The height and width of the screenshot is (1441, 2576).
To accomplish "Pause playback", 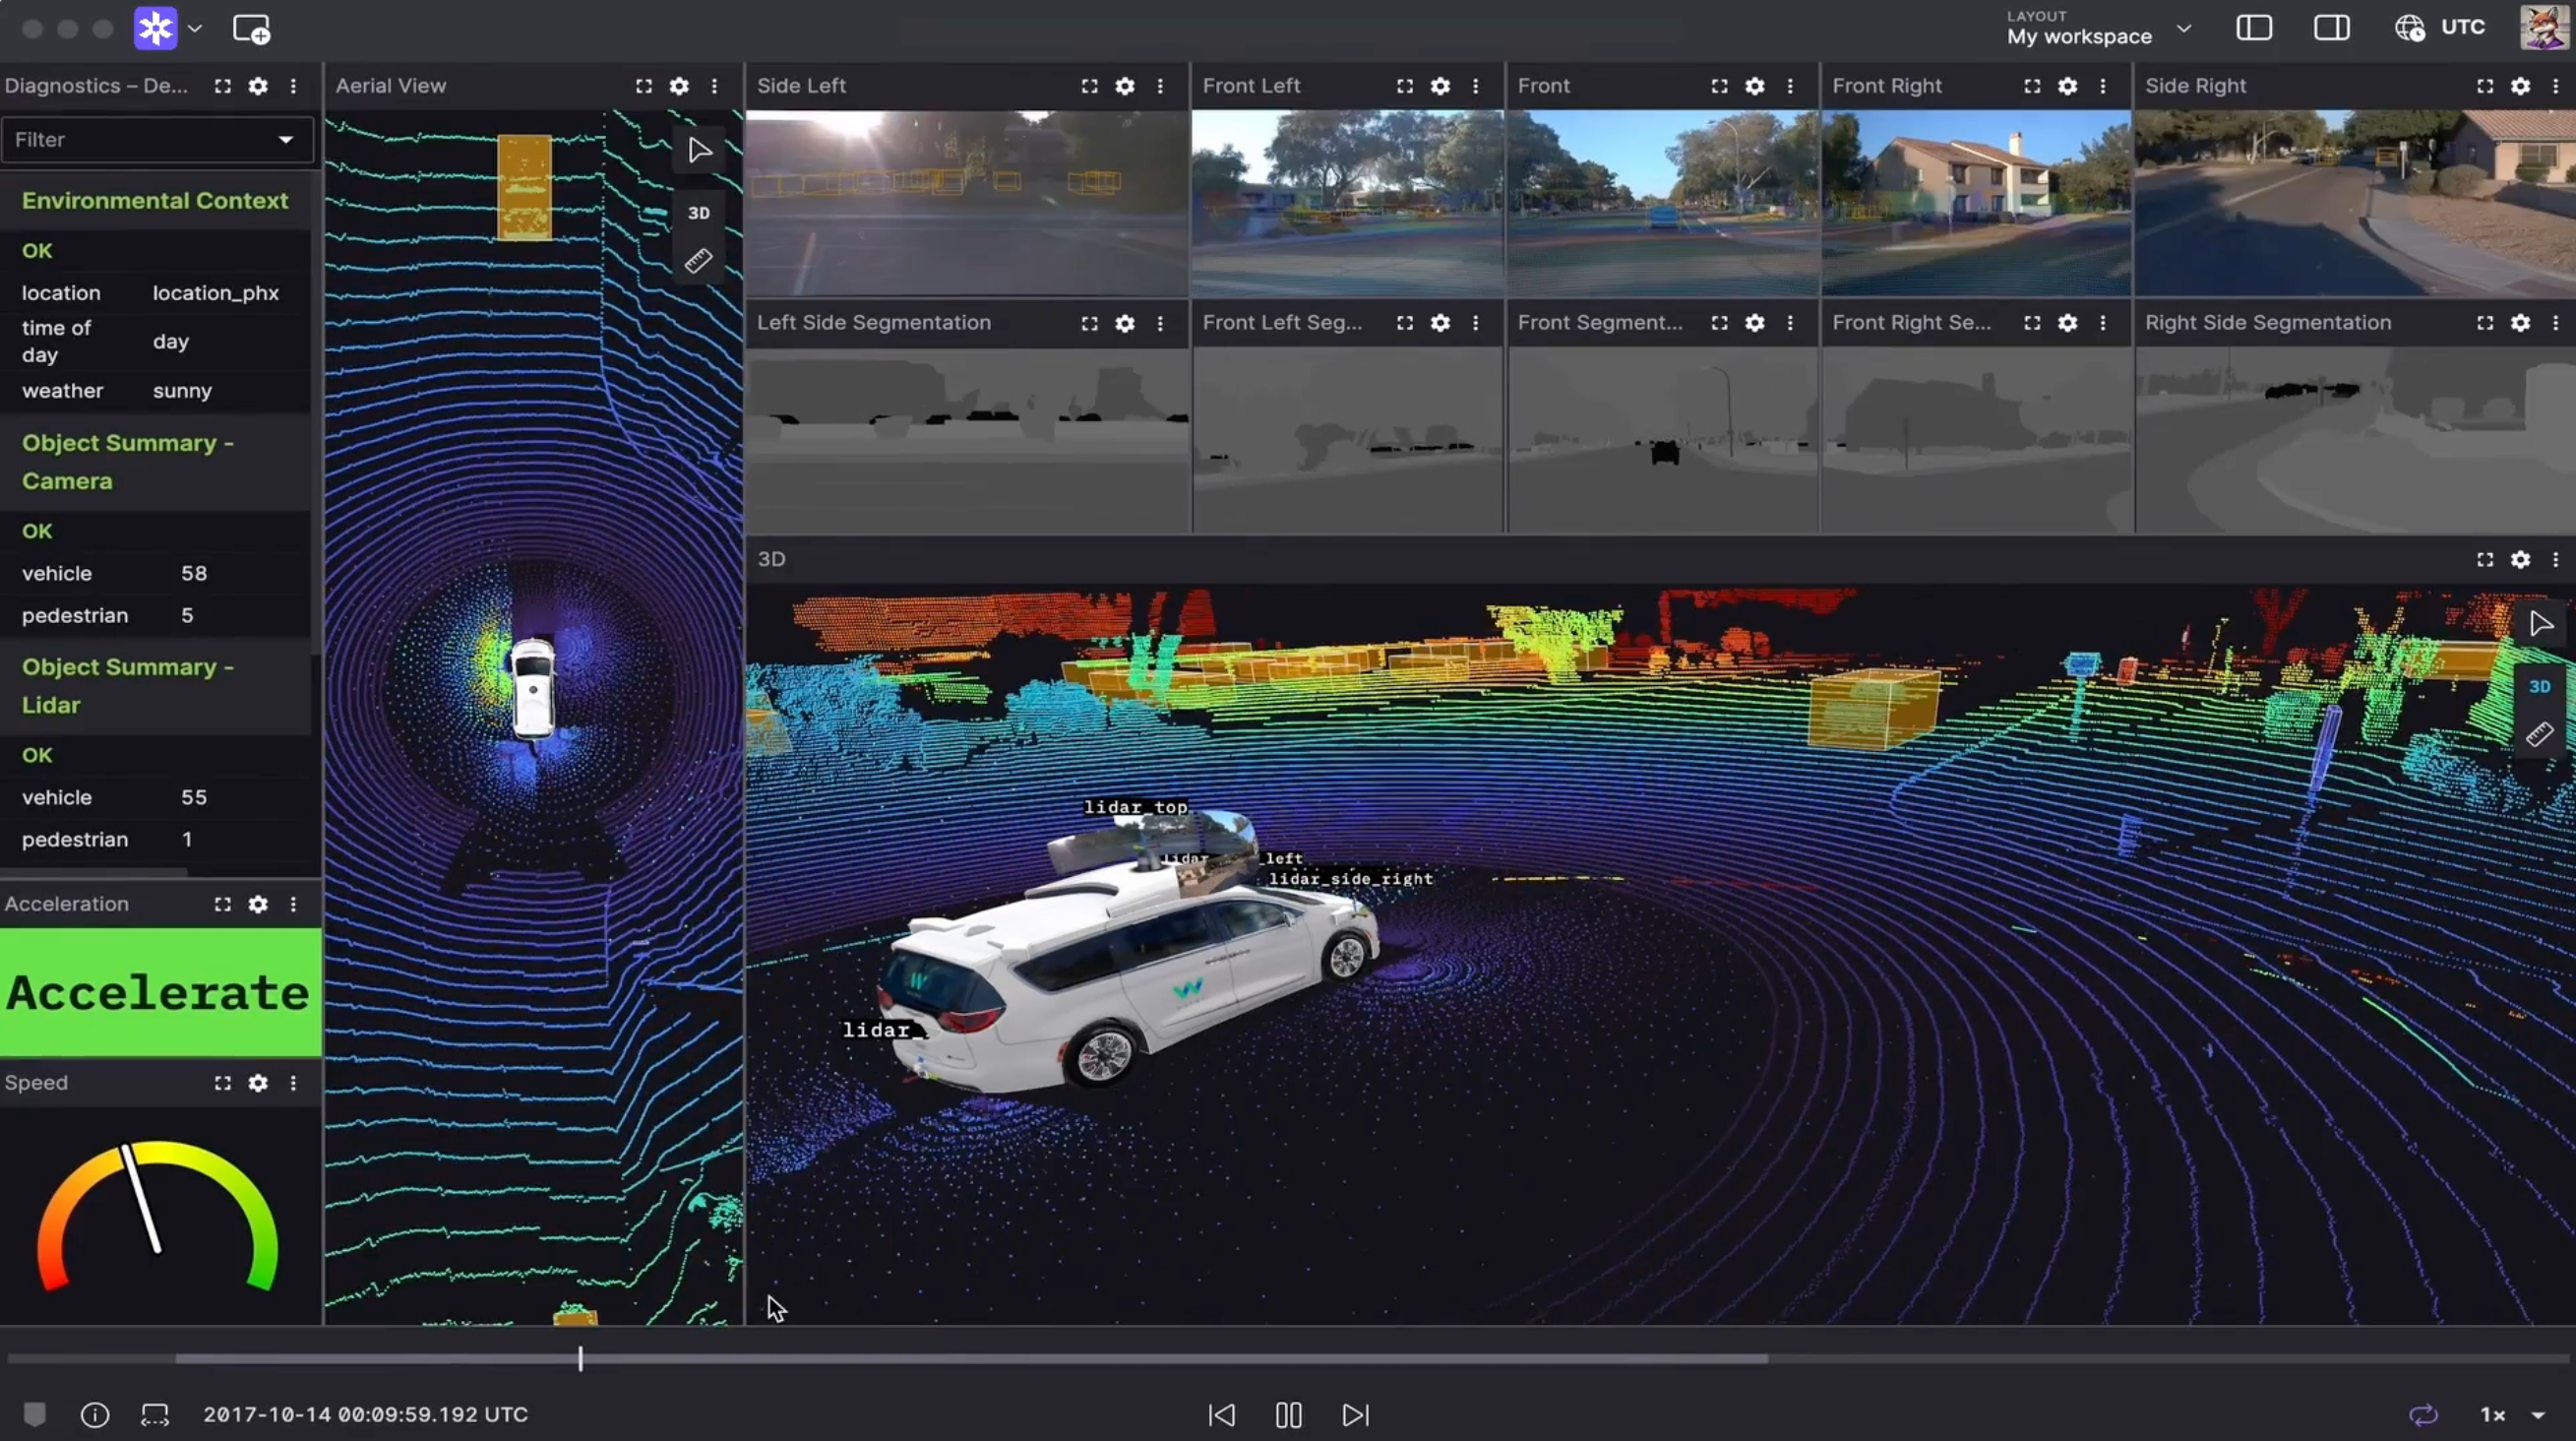I will coord(1289,1415).
